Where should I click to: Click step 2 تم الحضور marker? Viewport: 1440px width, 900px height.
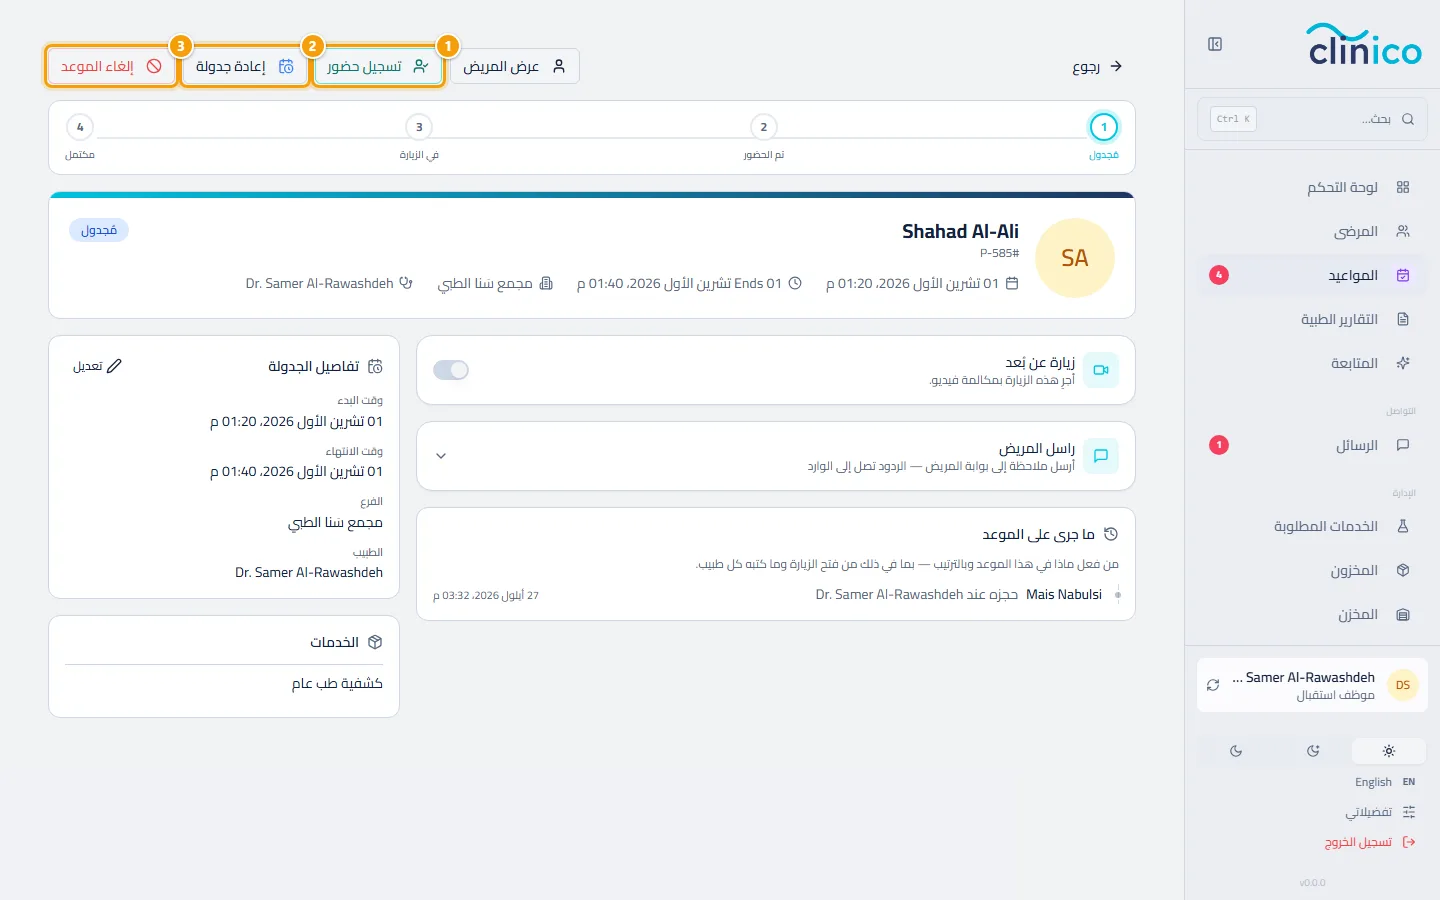[x=764, y=127]
